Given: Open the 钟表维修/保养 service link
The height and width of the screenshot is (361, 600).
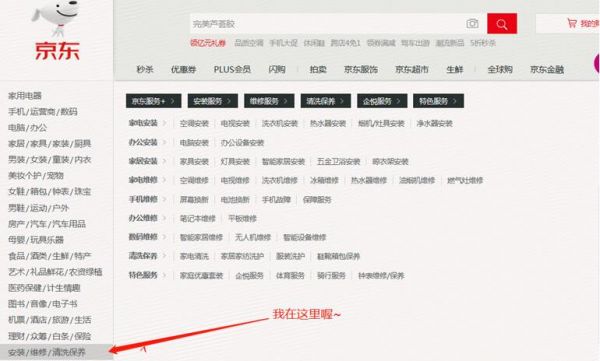Looking at the screenshot, I should coord(381,276).
